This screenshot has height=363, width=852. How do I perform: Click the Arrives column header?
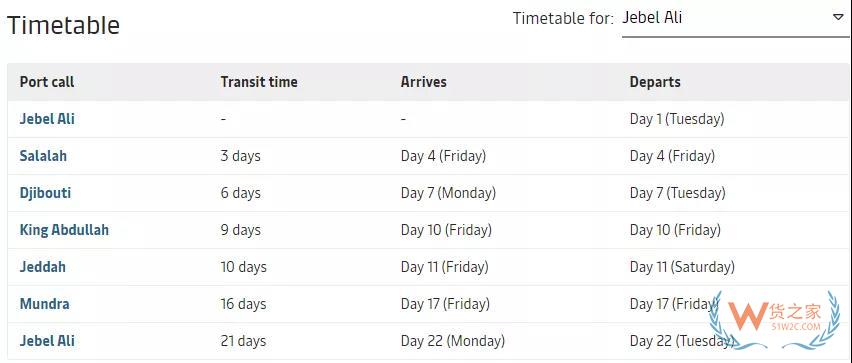click(424, 82)
